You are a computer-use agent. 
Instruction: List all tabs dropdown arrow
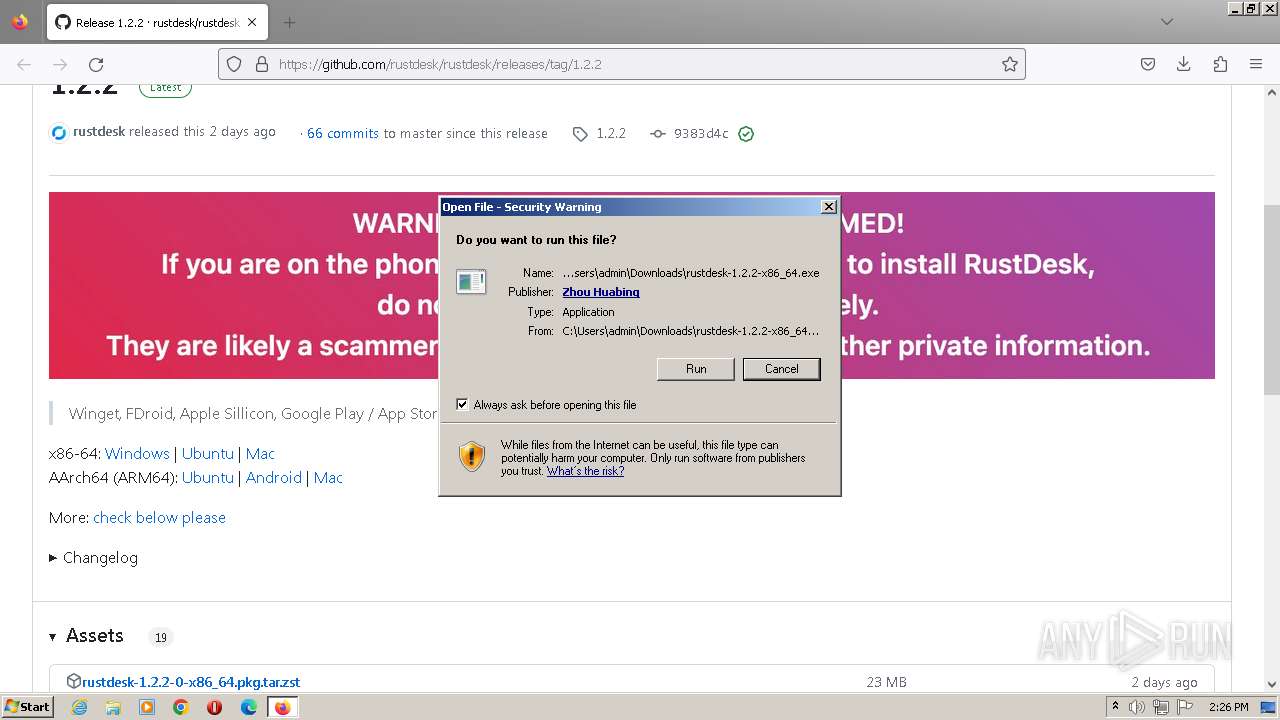pyautogui.click(x=1167, y=22)
